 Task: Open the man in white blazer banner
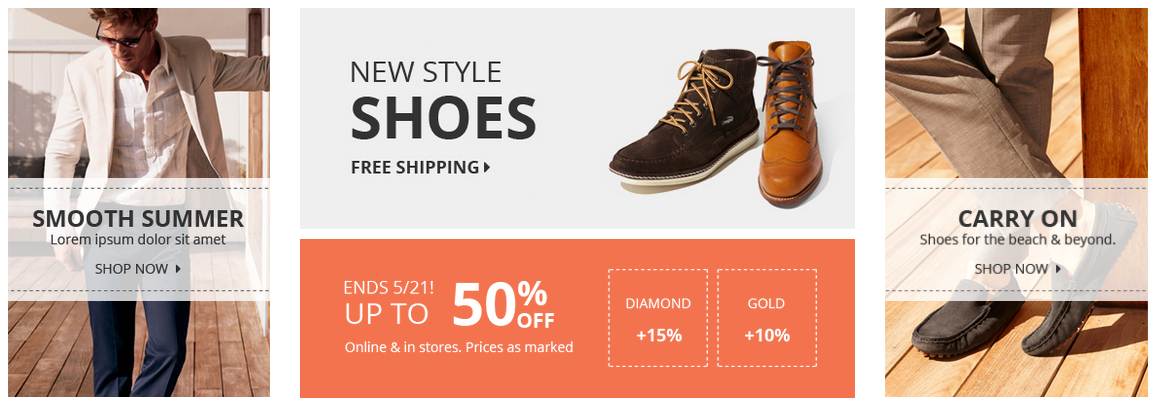click(138, 203)
